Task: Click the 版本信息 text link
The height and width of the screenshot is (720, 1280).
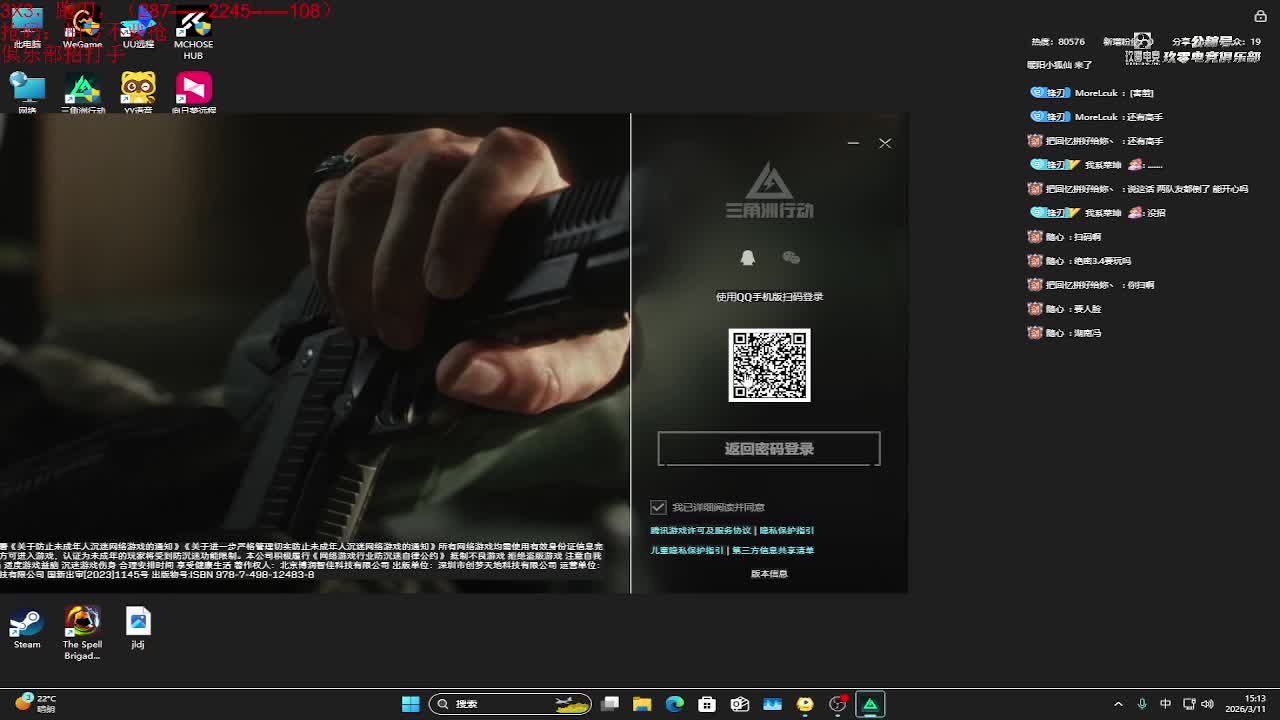Action: [769, 574]
